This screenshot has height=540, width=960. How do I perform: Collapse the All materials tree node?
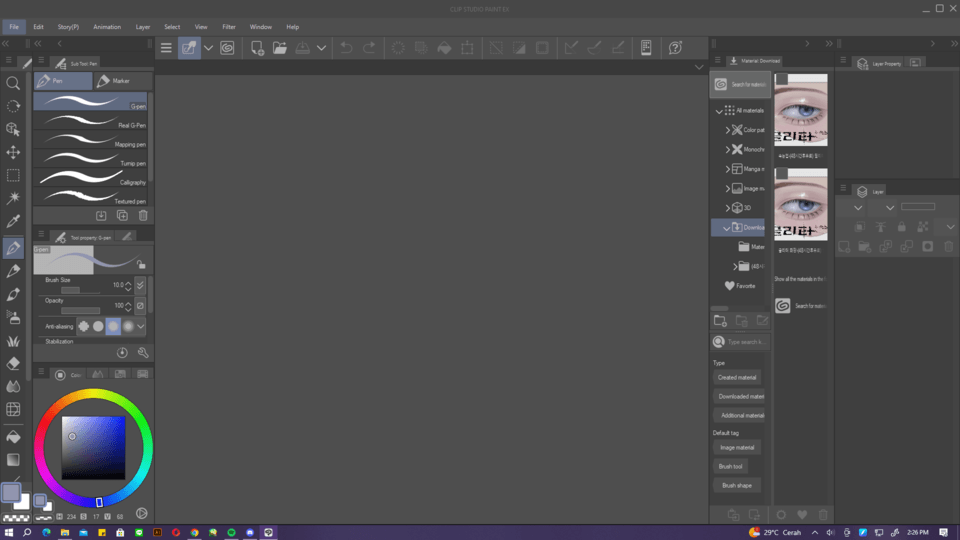tap(719, 111)
